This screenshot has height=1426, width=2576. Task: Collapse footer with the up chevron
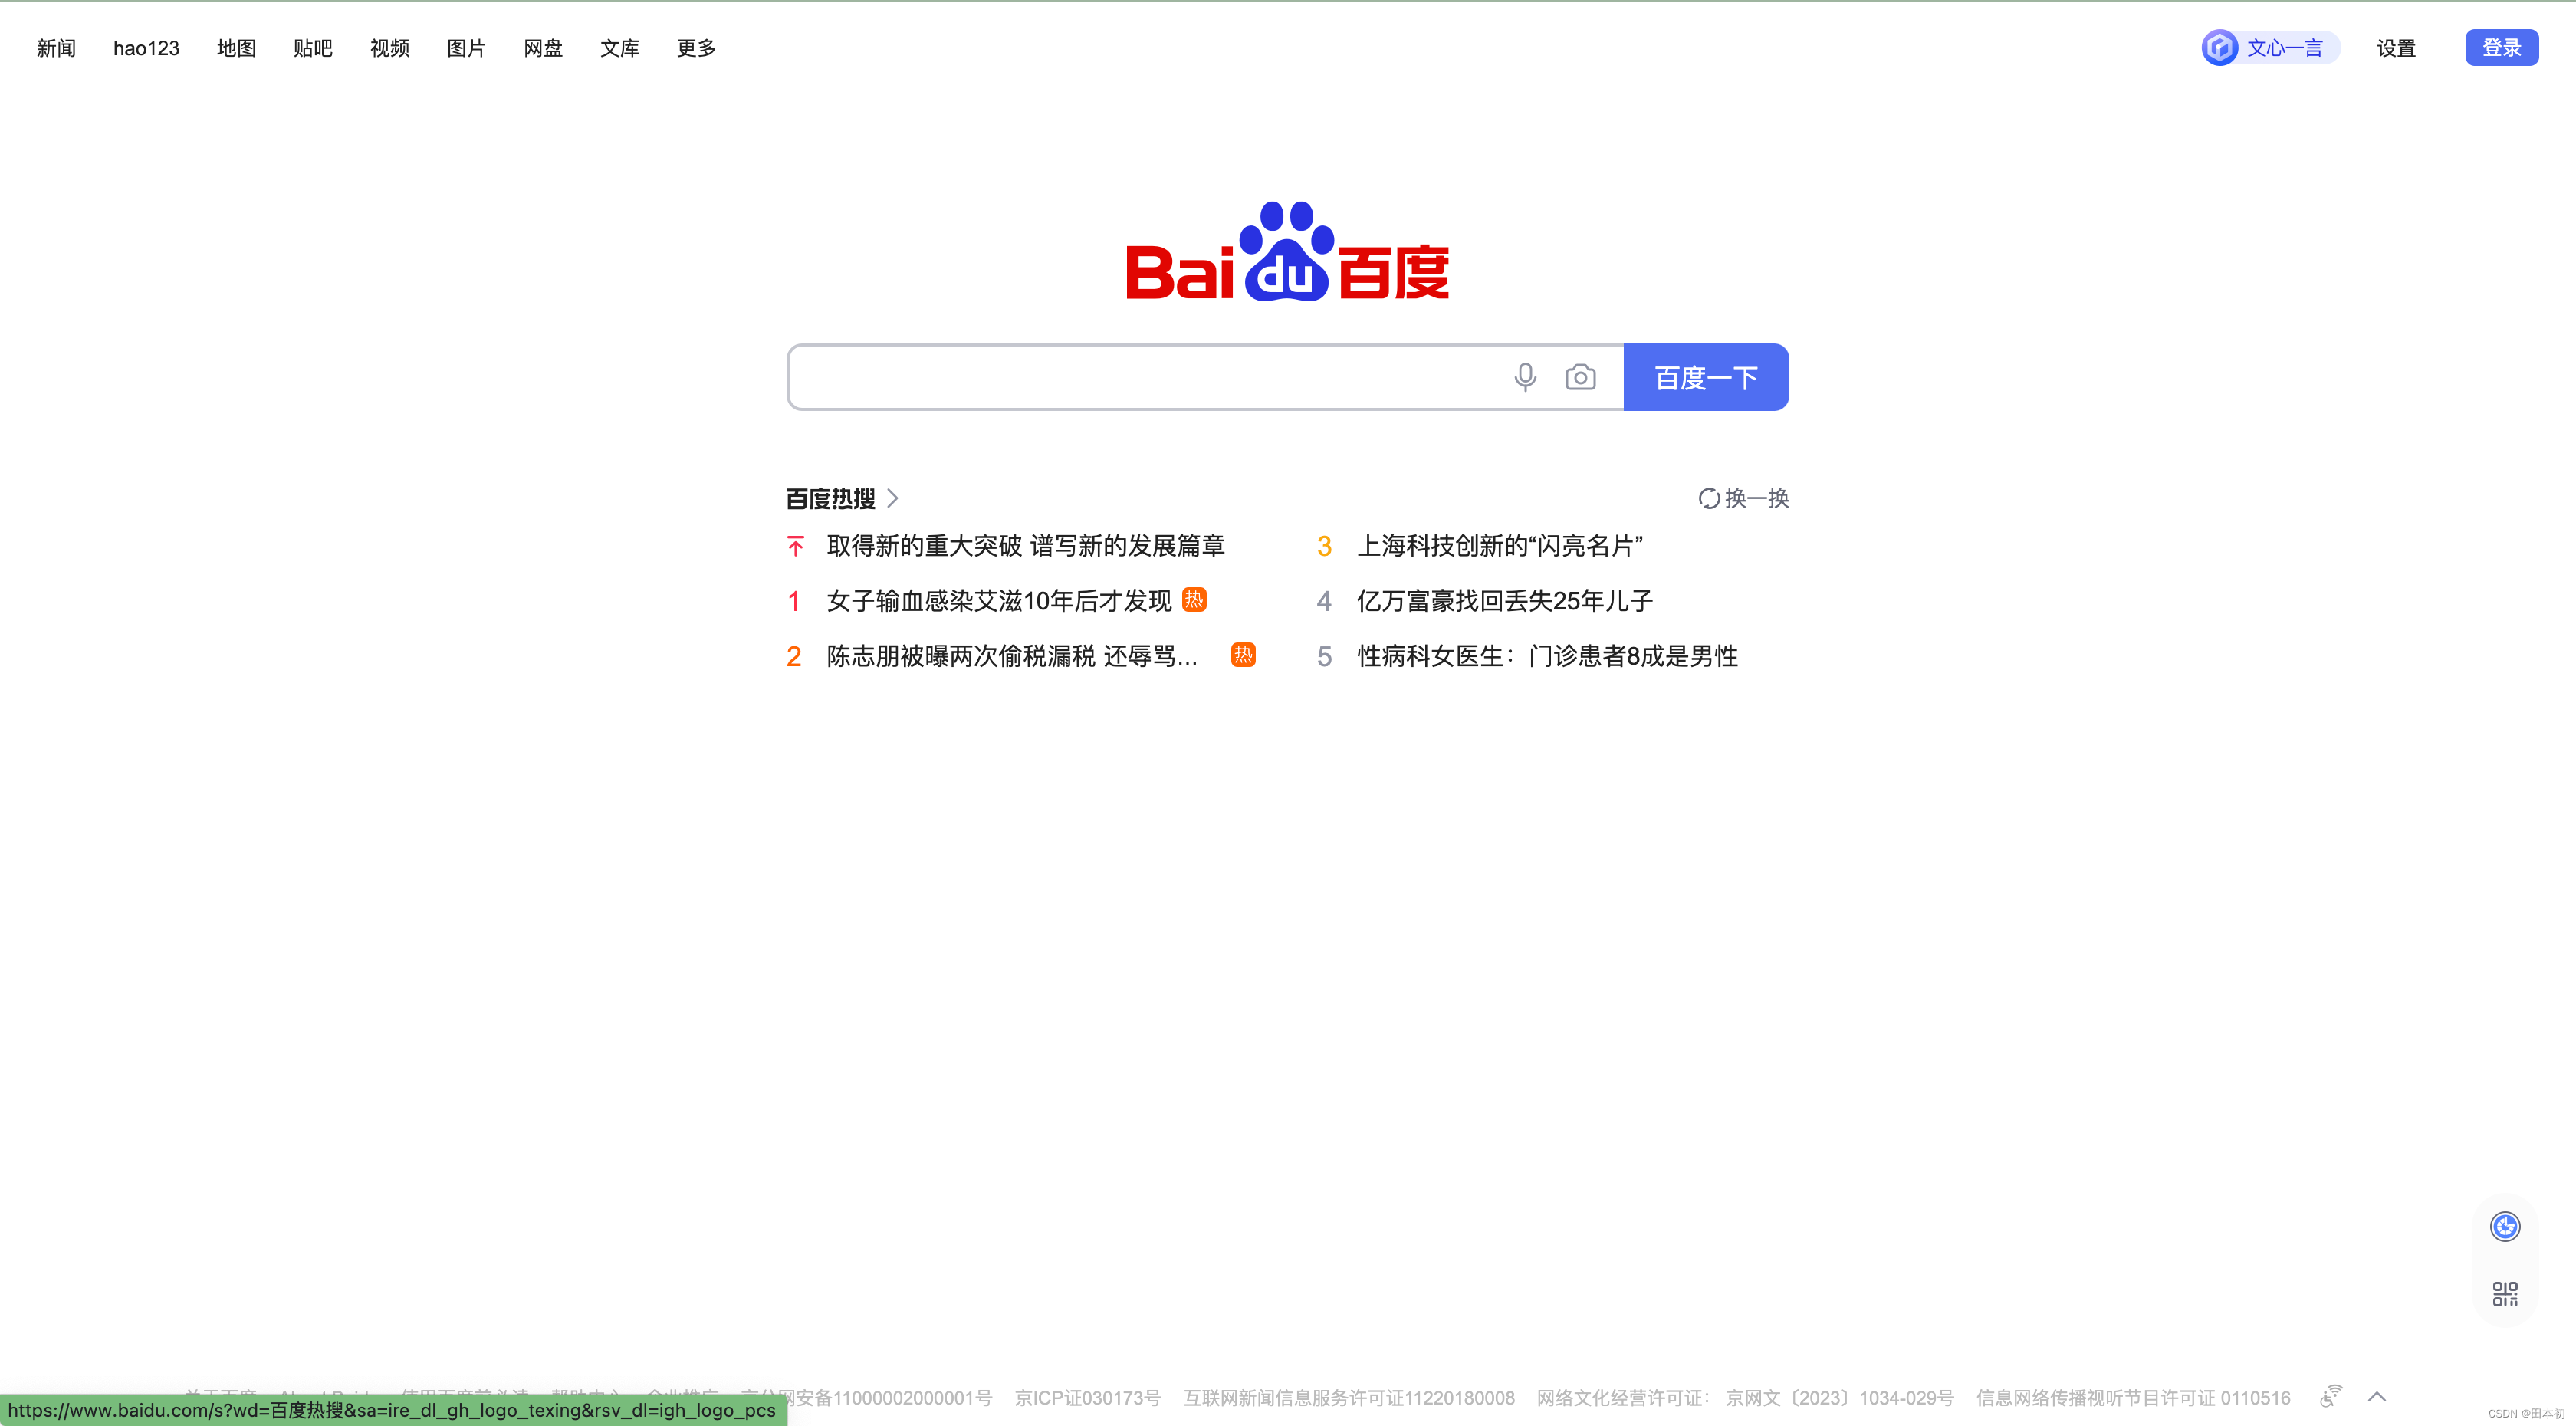click(x=2377, y=1397)
